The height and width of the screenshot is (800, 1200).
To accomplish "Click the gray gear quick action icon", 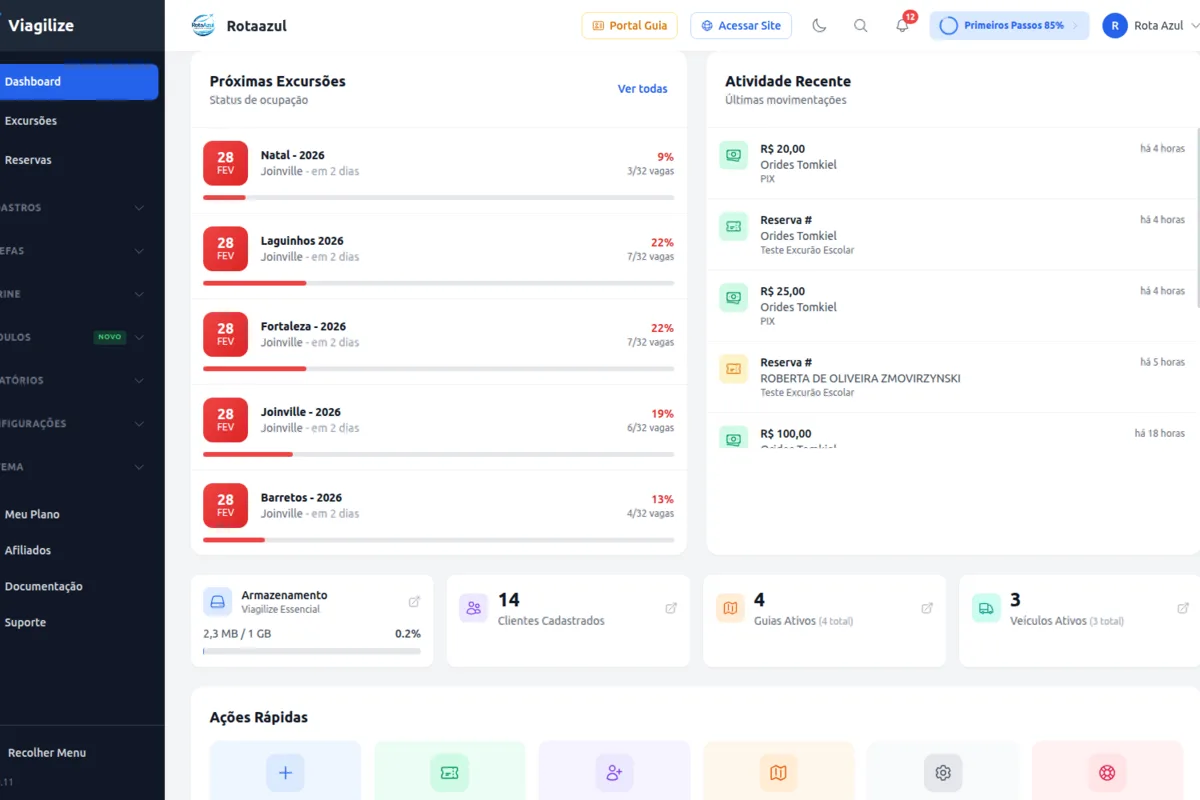I will (x=942, y=773).
